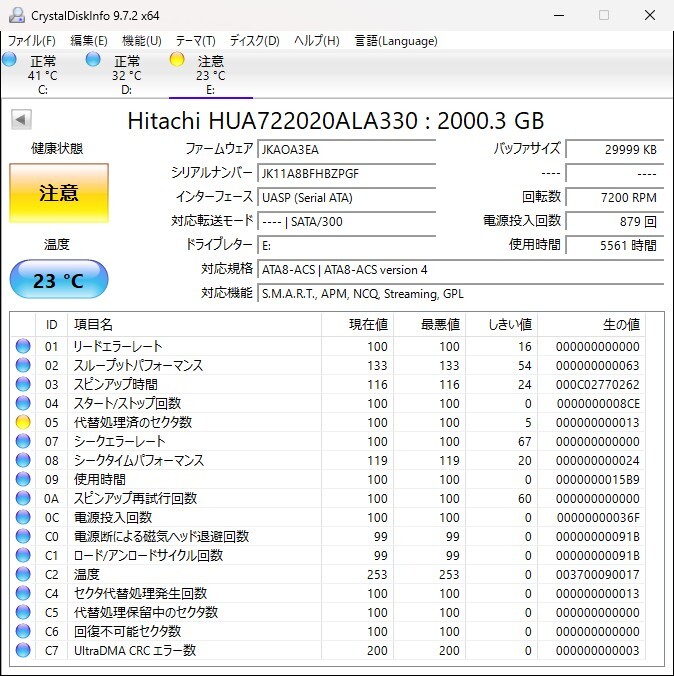
Task: Click status icon of シークタイムパフォーマンス row
Action: [23, 460]
